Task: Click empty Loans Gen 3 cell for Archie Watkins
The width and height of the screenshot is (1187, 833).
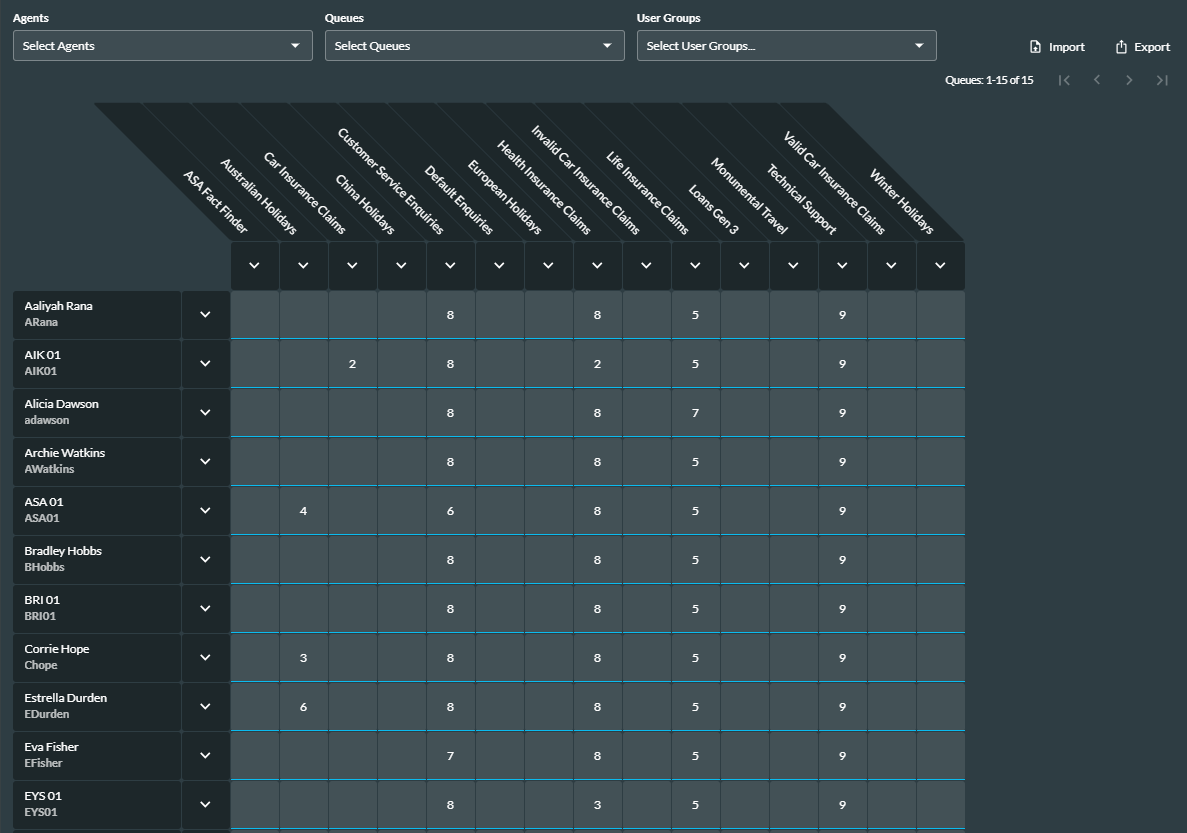Action: pos(744,462)
